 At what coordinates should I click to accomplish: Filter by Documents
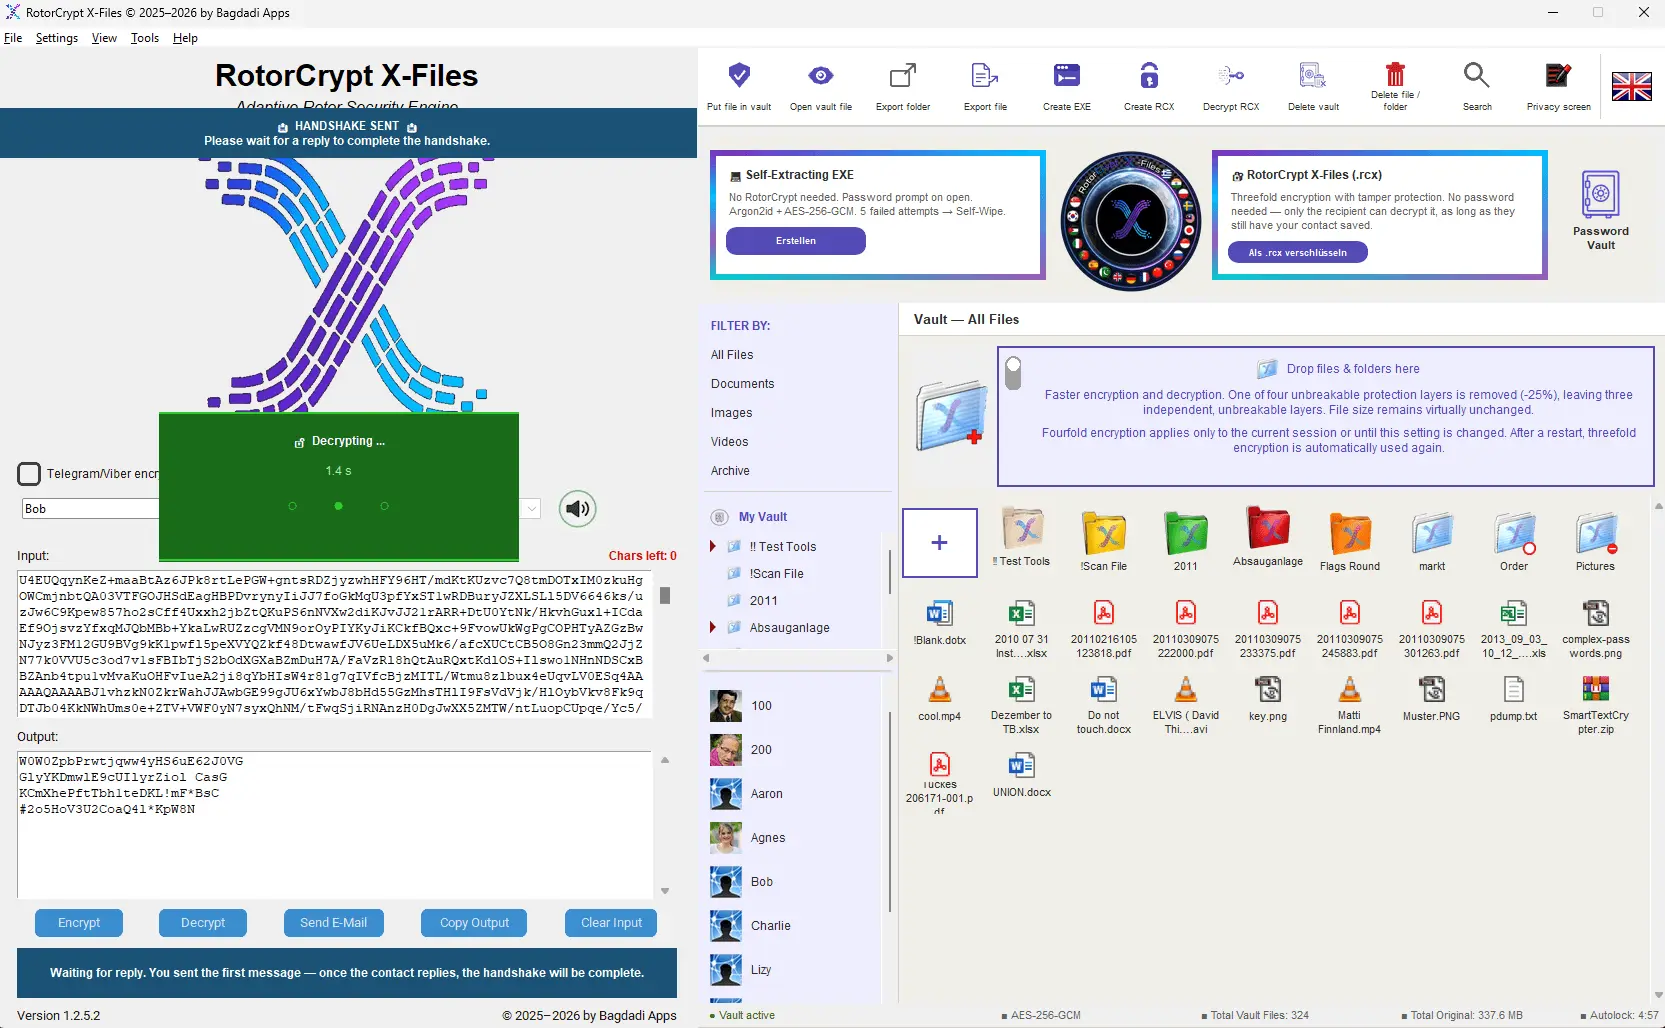743,384
